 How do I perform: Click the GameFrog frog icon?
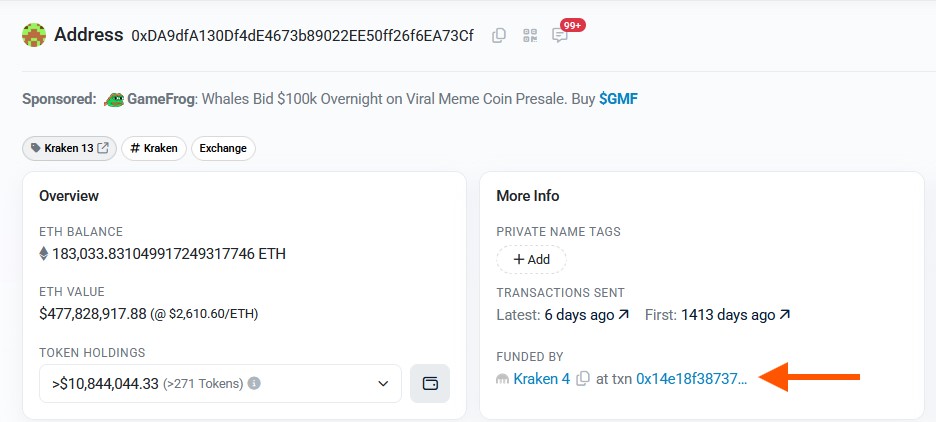coord(114,99)
